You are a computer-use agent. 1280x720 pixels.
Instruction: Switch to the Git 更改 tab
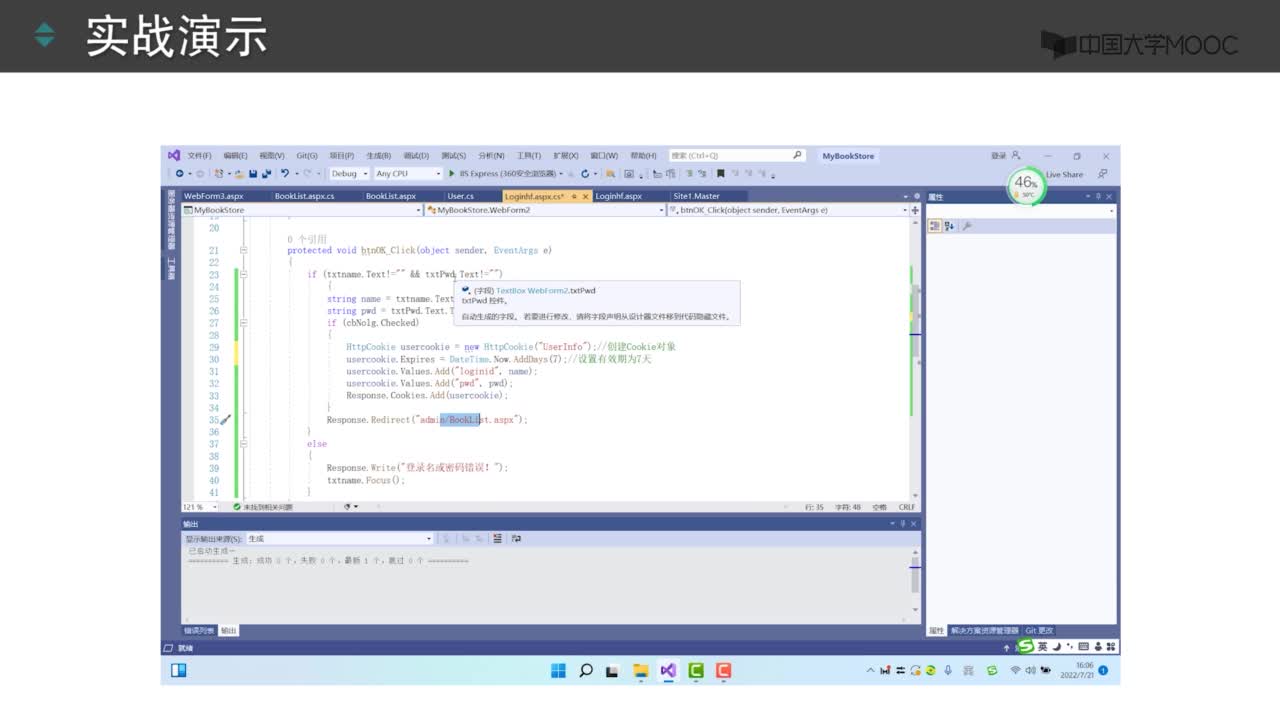point(1039,630)
